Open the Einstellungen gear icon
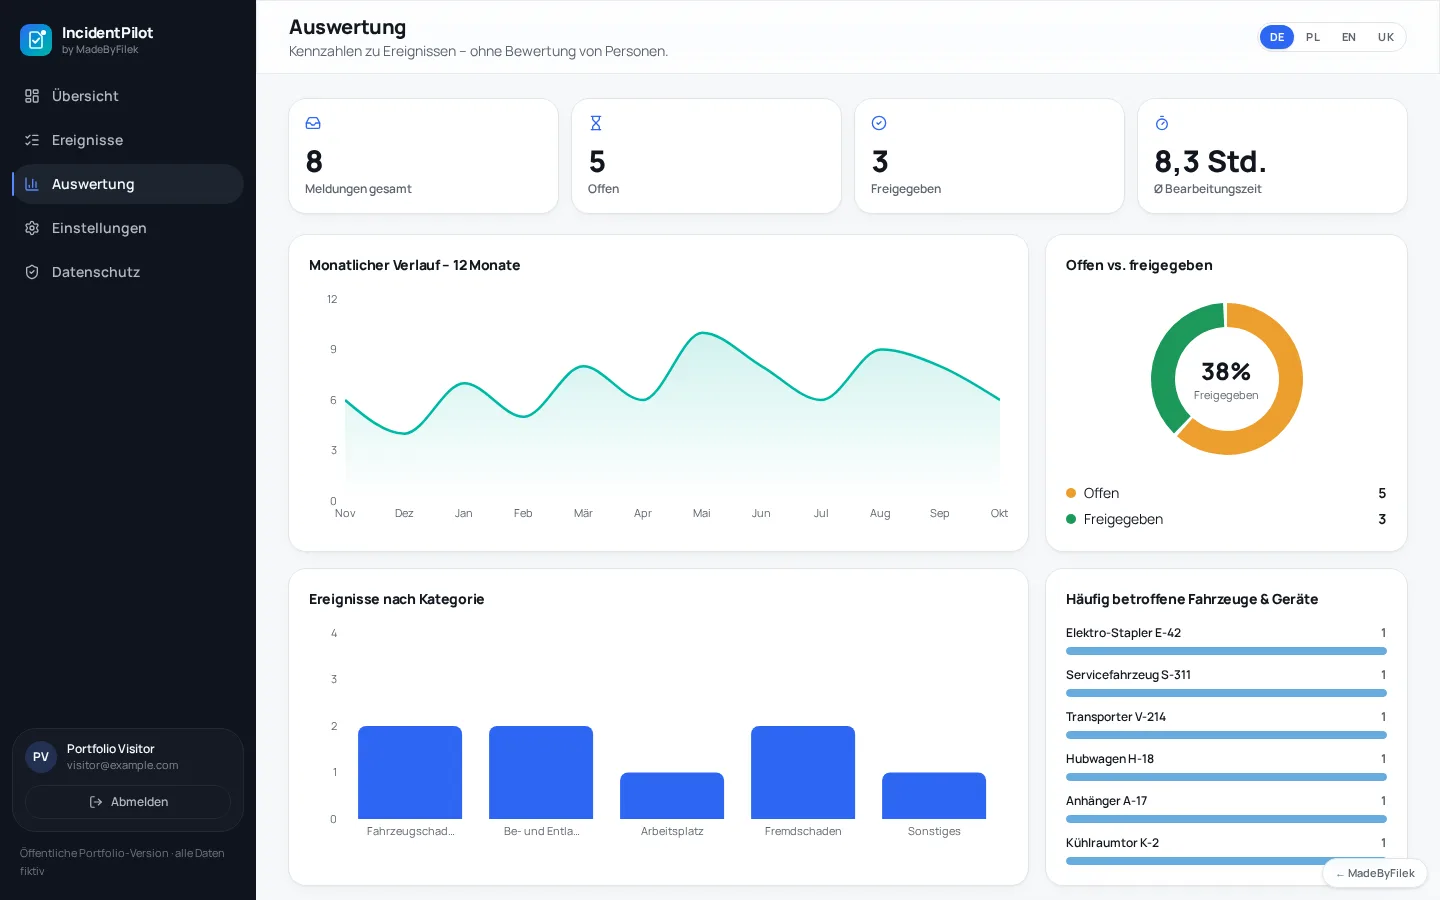Viewport: 1440px width, 900px height. (x=32, y=228)
